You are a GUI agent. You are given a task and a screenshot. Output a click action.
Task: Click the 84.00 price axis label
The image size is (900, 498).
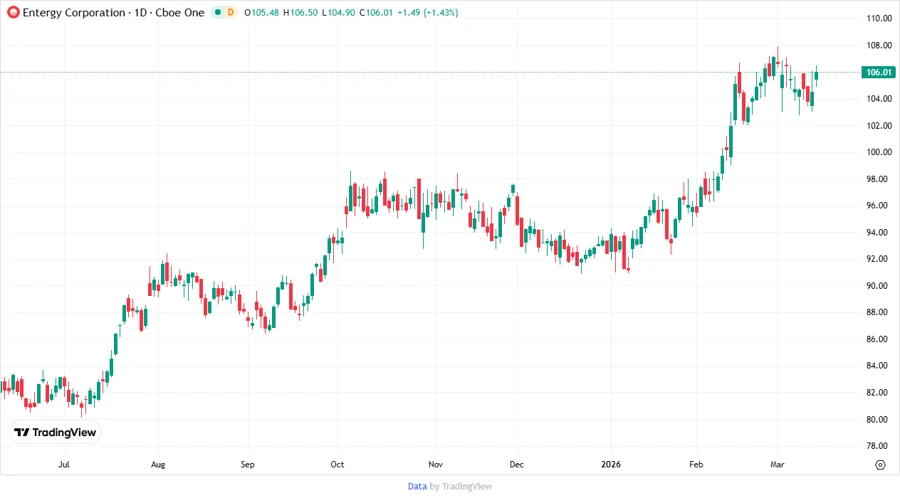coord(879,365)
